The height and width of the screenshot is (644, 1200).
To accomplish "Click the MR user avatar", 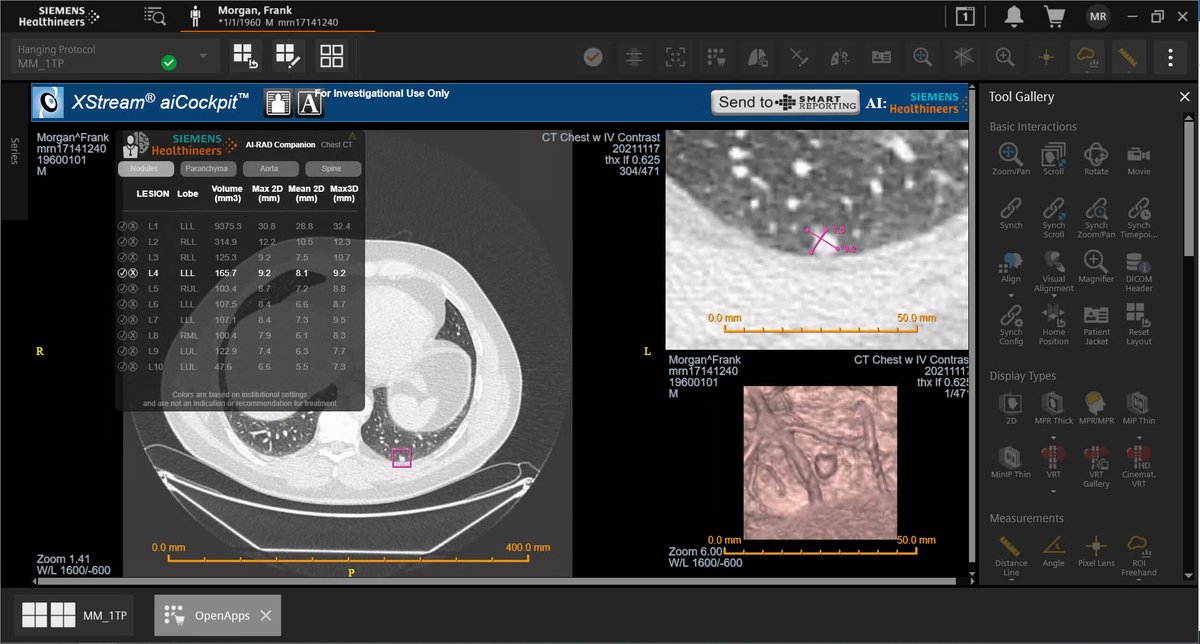I will pos(1097,16).
